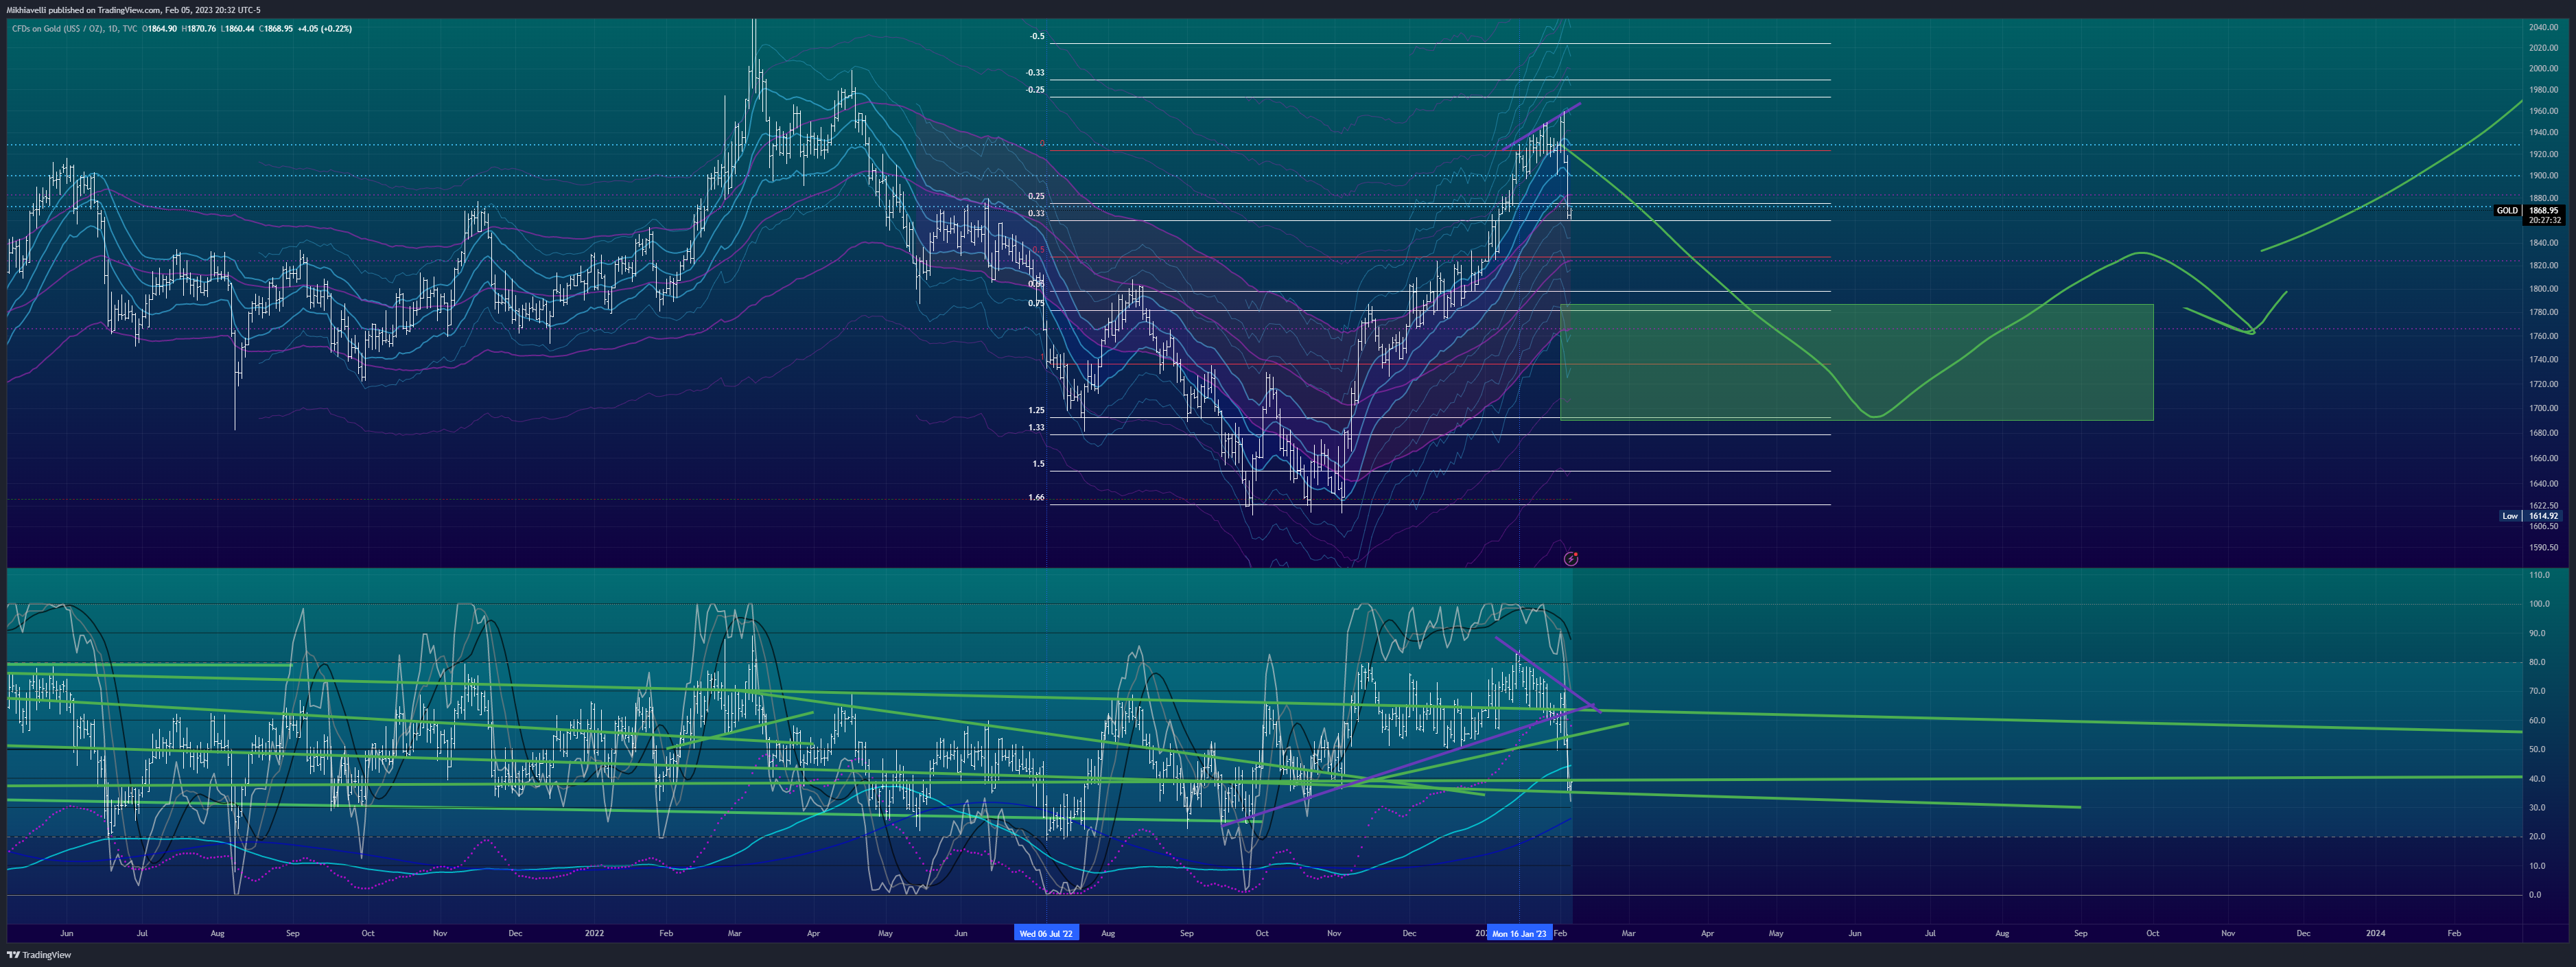Screen dimensions: 2576x967
Task: Click the close value C1868.95
Action: point(276,29)
